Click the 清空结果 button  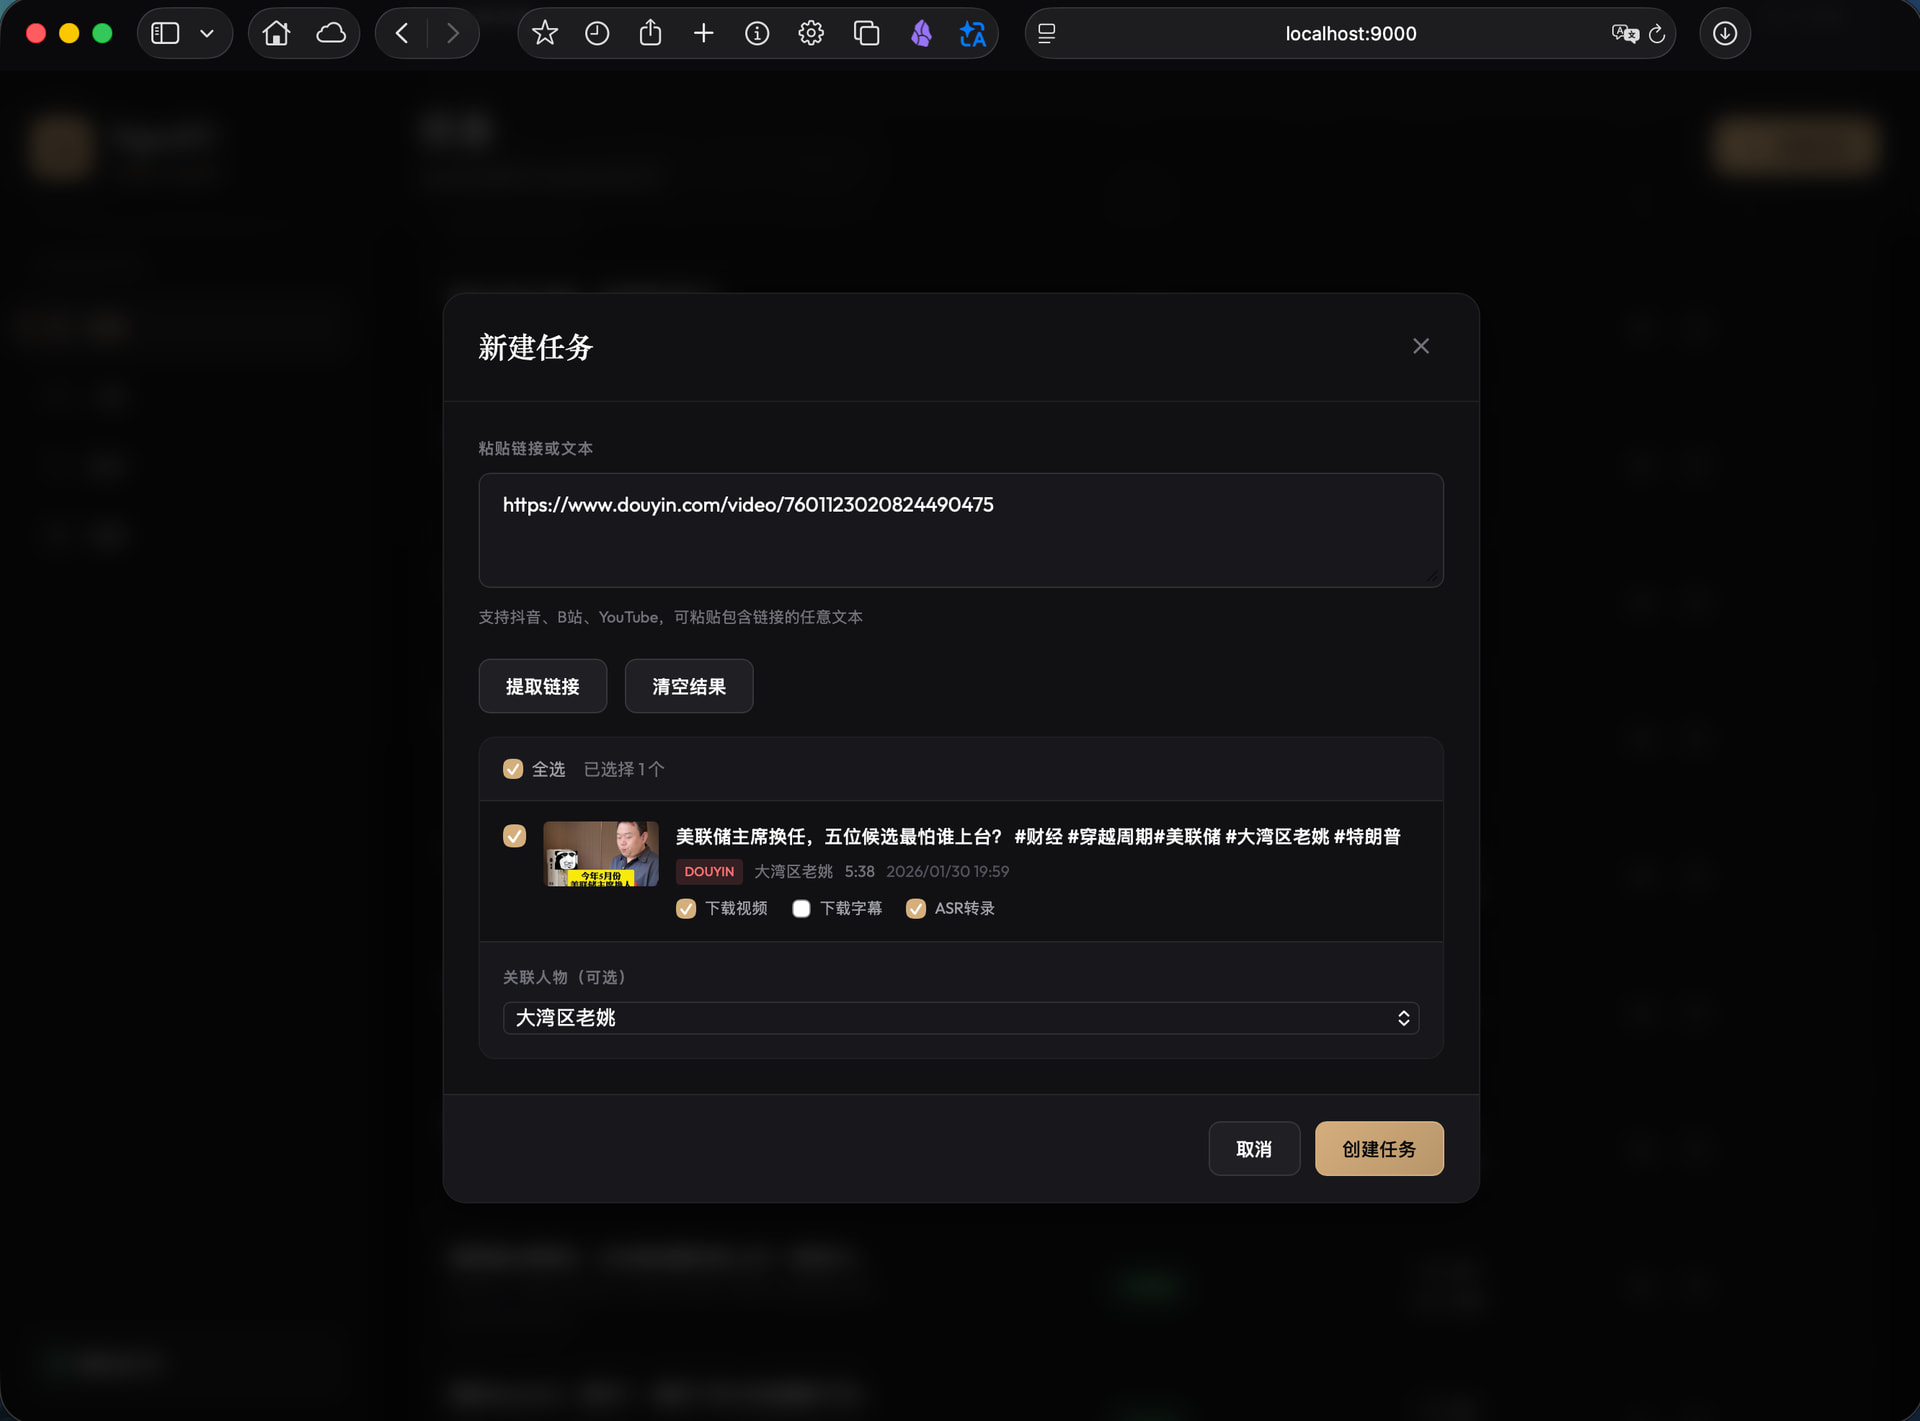(x=688, y=686)
